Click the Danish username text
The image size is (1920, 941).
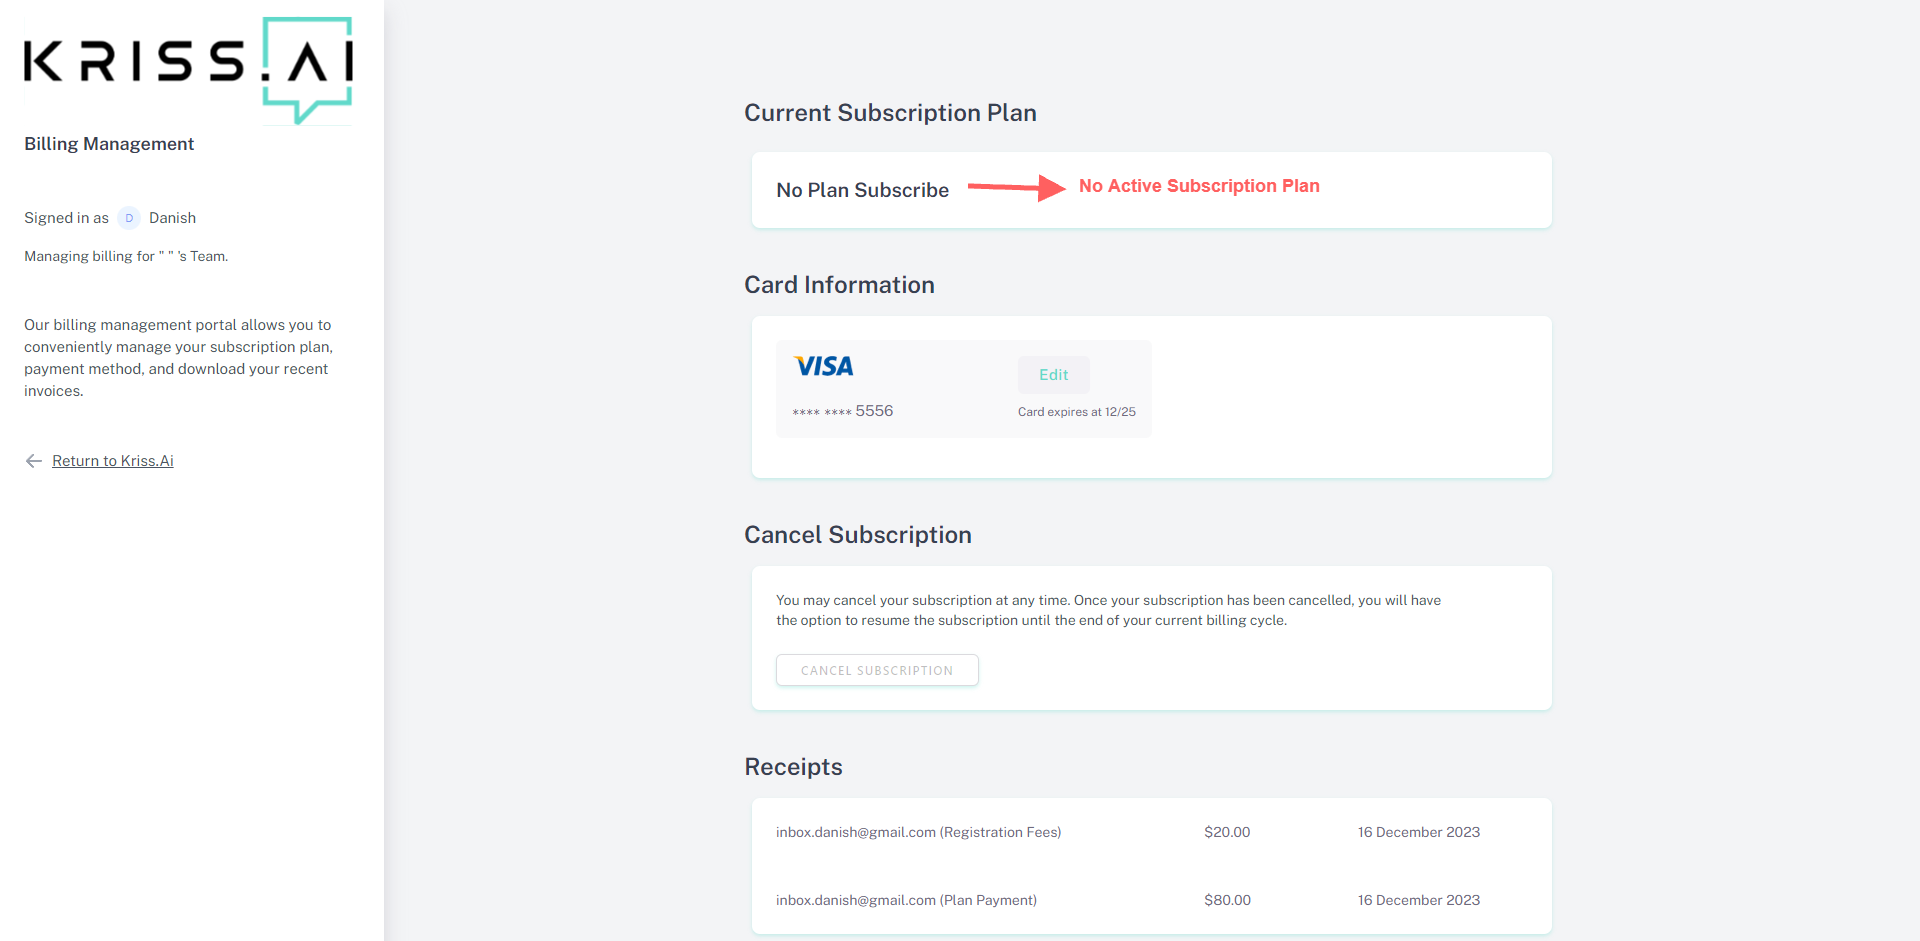(x=172, y=218)
